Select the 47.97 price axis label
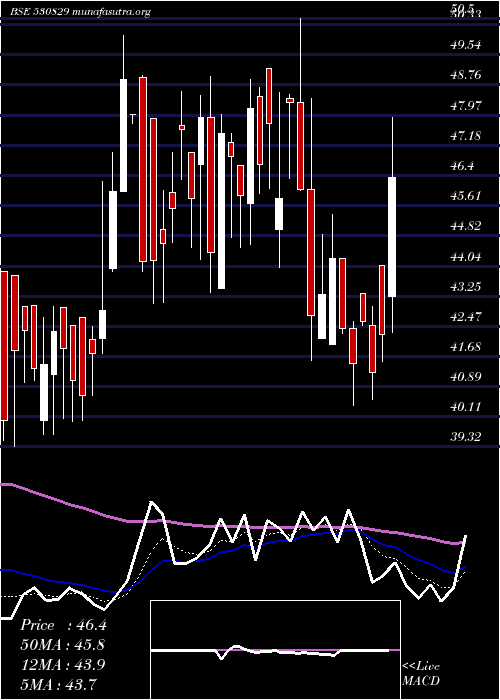The width and height of the screenshot is (500, 700). click(x=466, y=106)
